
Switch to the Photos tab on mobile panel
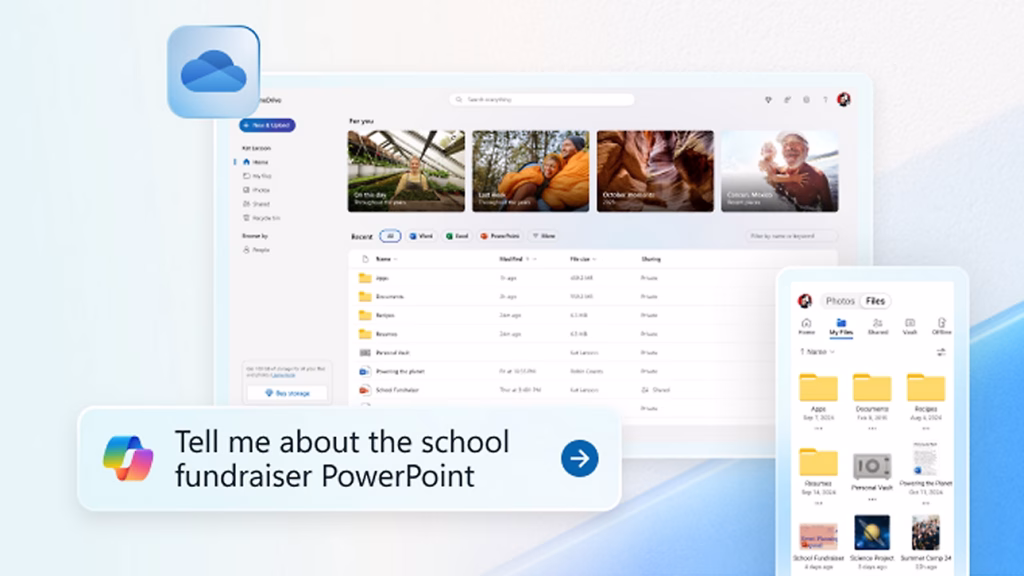point(840,301)
